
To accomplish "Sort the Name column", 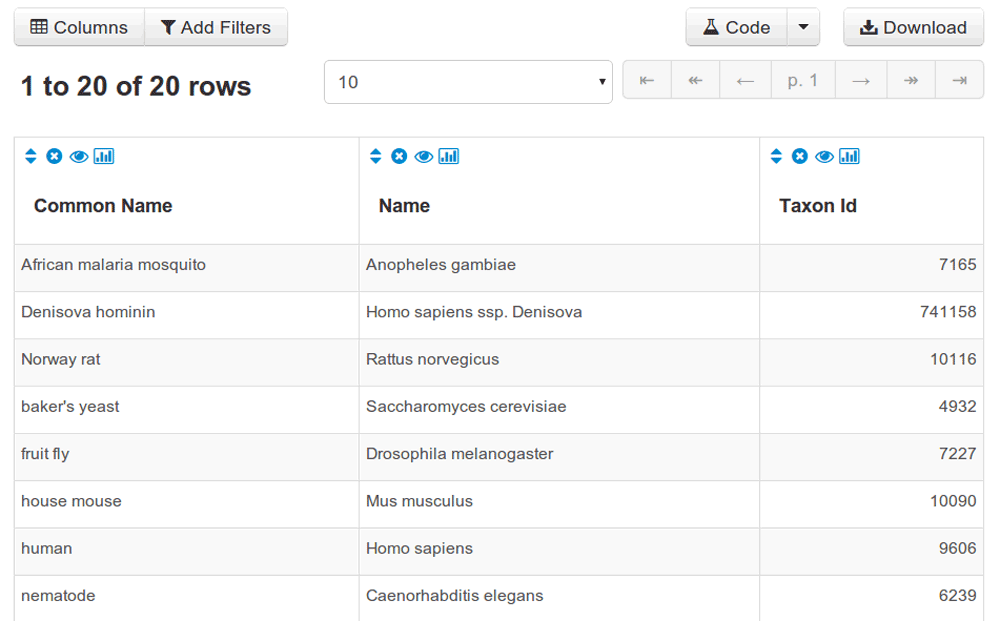I will pyautogui.click(x=375, y=156).
